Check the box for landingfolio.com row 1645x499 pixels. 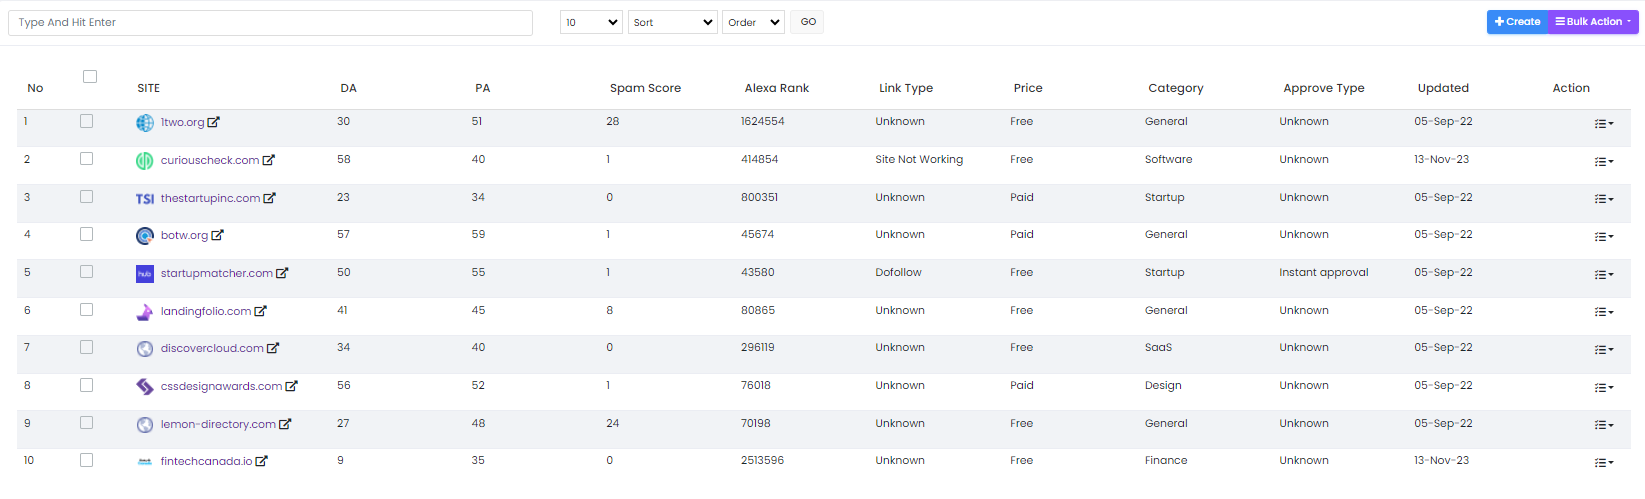[86, 310]
